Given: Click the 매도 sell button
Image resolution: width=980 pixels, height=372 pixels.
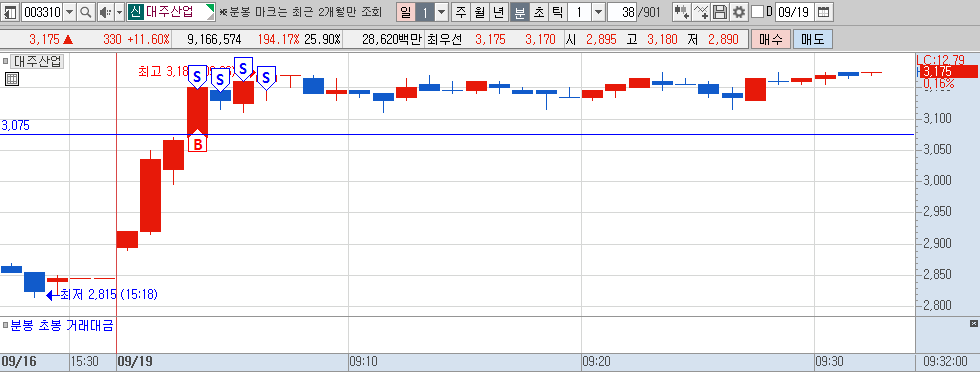Looking at the screenshot, I should 812,39.
